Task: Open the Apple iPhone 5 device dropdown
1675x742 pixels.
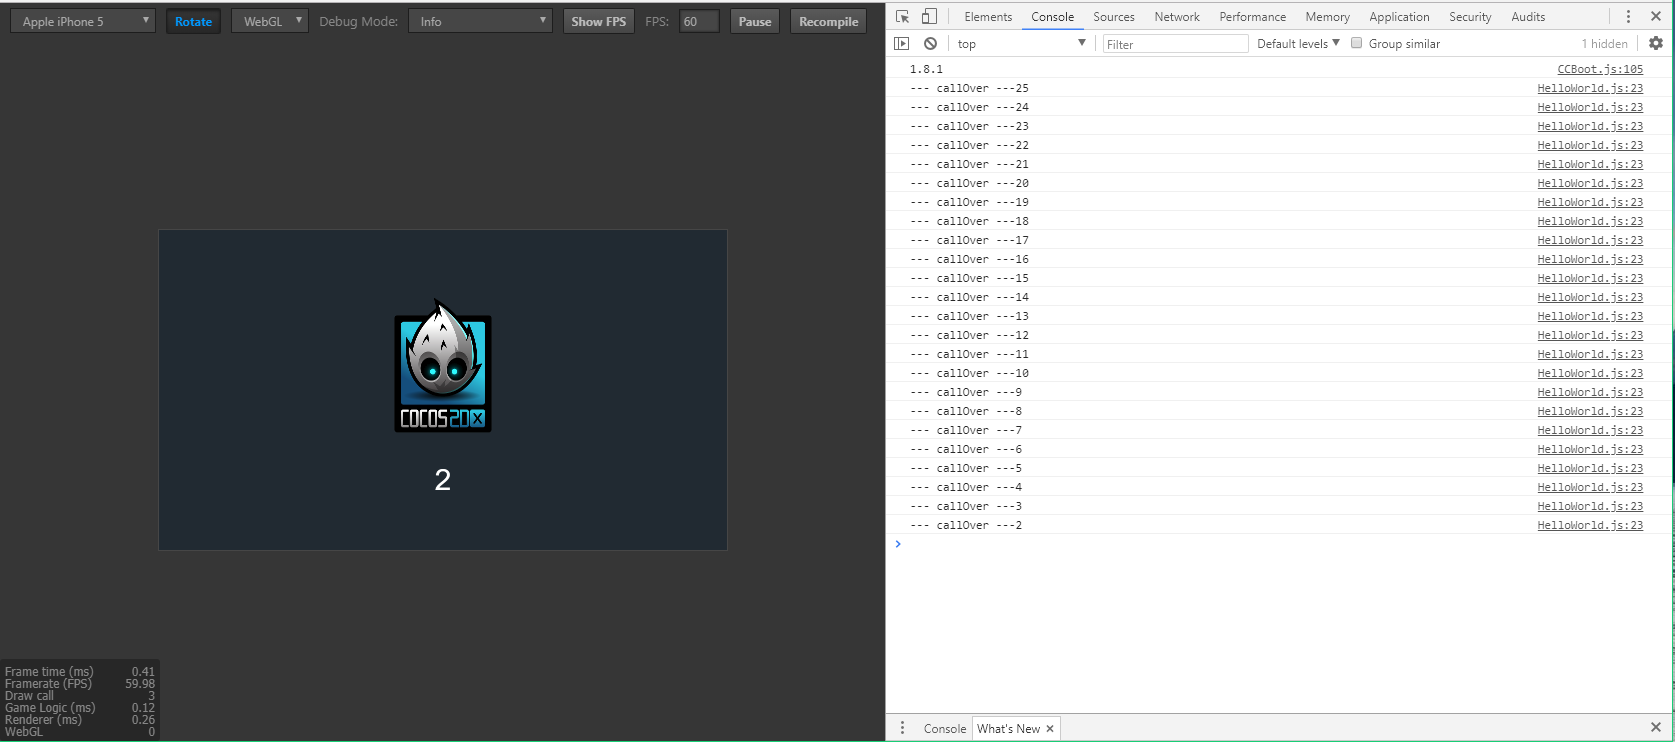Action: (x=83, y=21)
